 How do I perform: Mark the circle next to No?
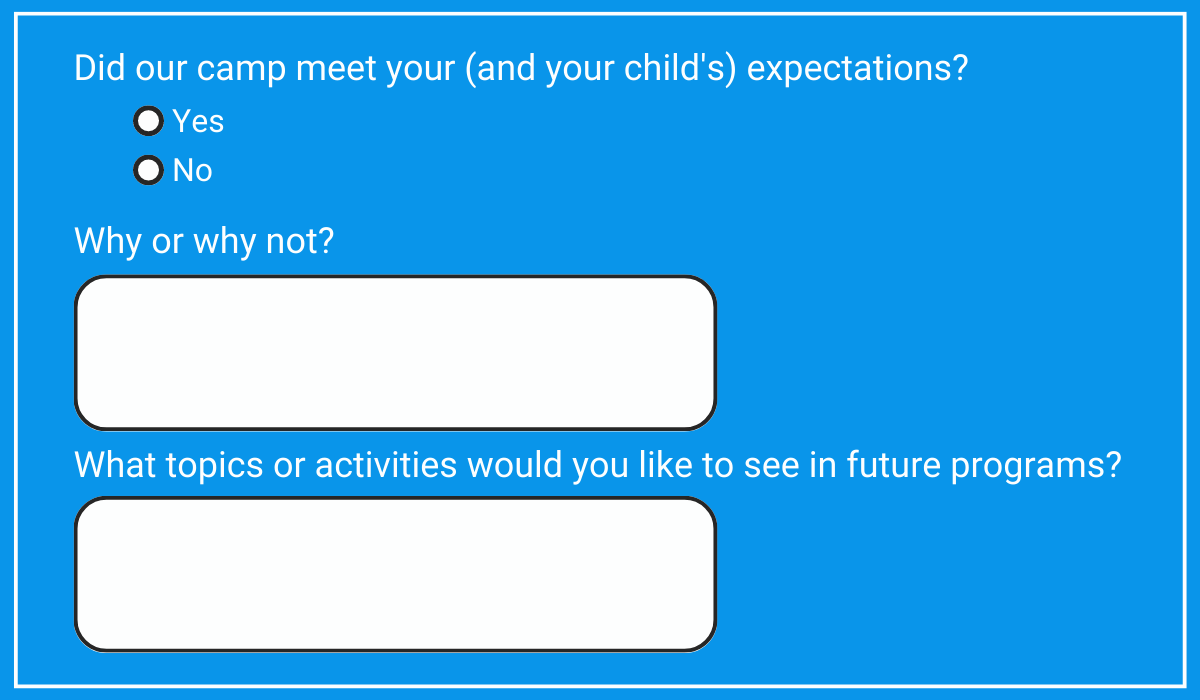[148, 171]
